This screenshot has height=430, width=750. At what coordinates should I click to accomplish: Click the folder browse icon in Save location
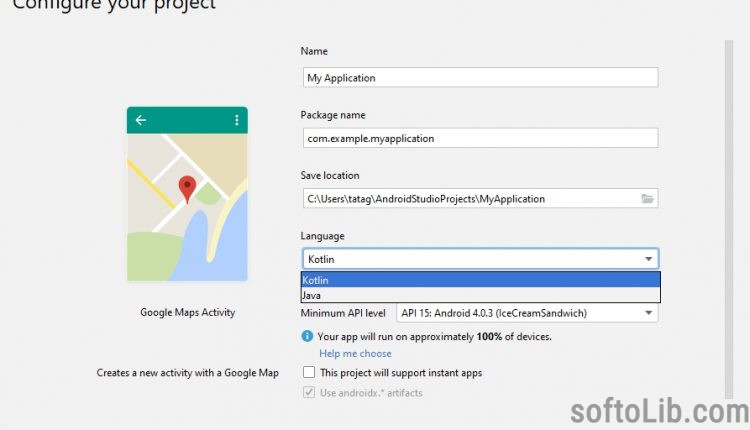coord(647,198)
